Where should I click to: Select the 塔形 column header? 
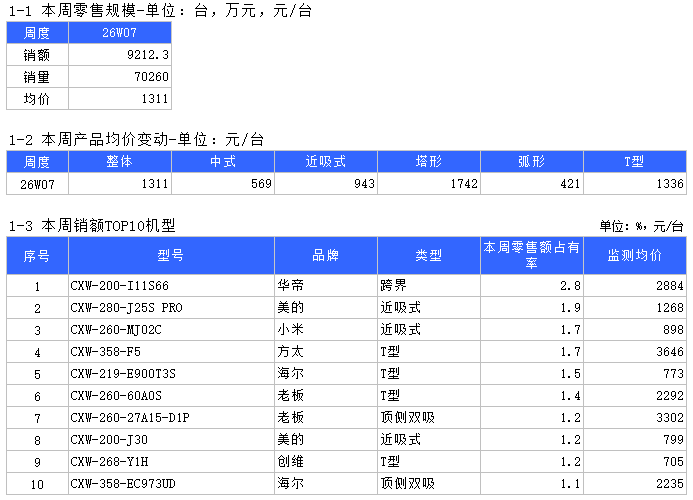(x=428, y=162)
